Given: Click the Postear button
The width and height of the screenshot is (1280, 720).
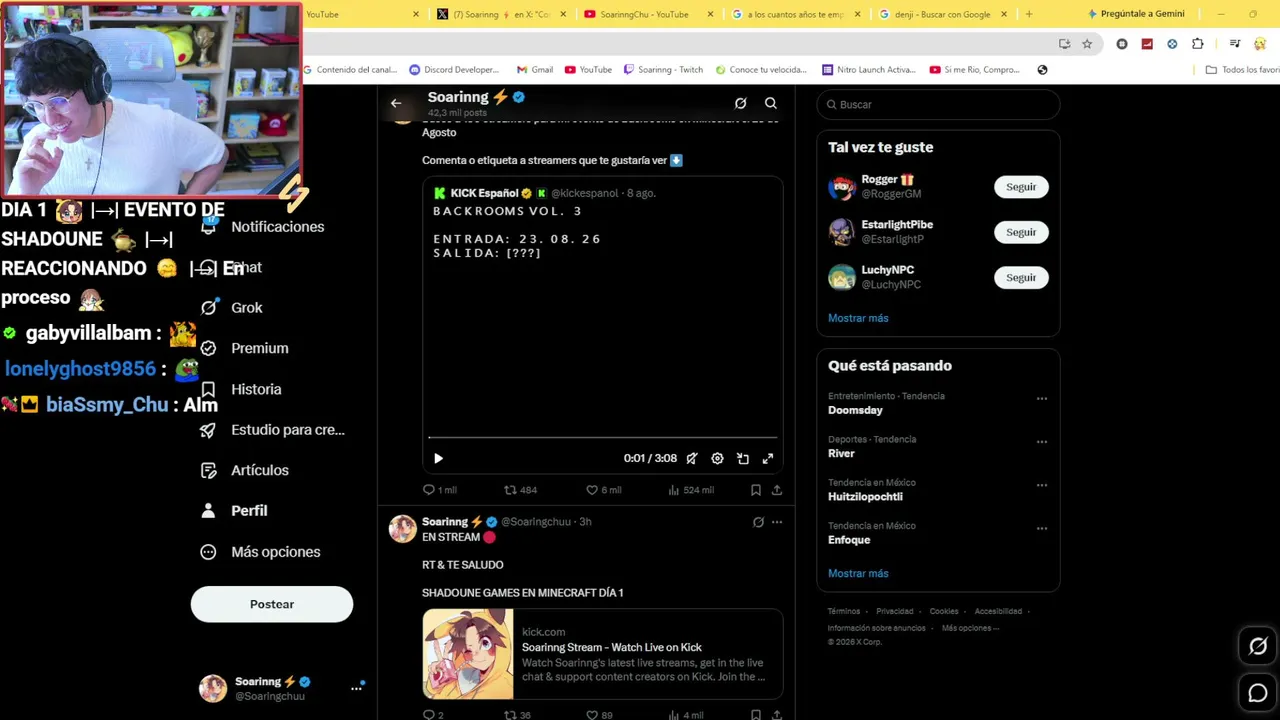Looking at the screenshot, I should [272, 604].
